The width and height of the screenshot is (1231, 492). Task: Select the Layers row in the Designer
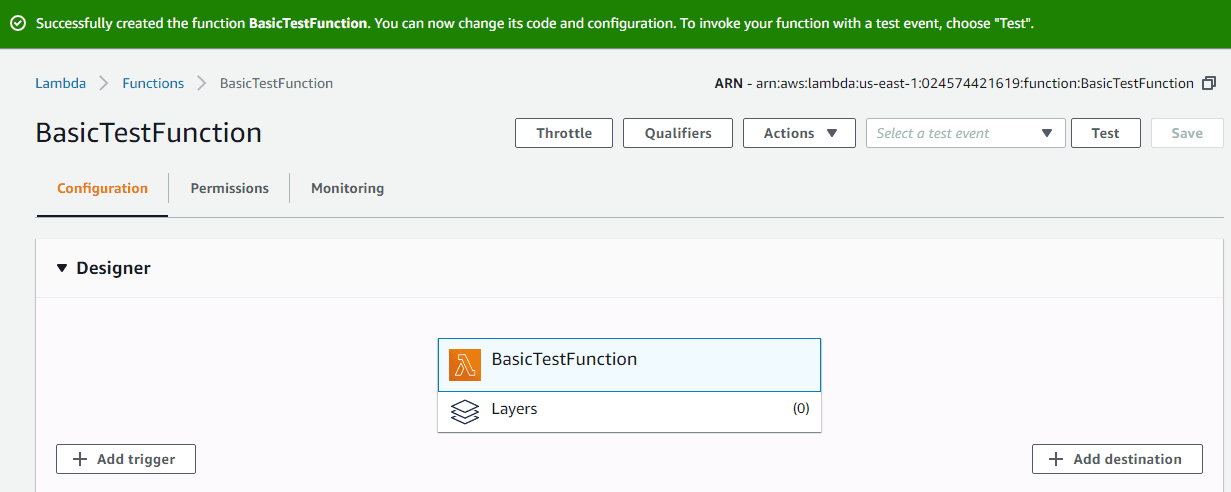(x=629, y=411)
